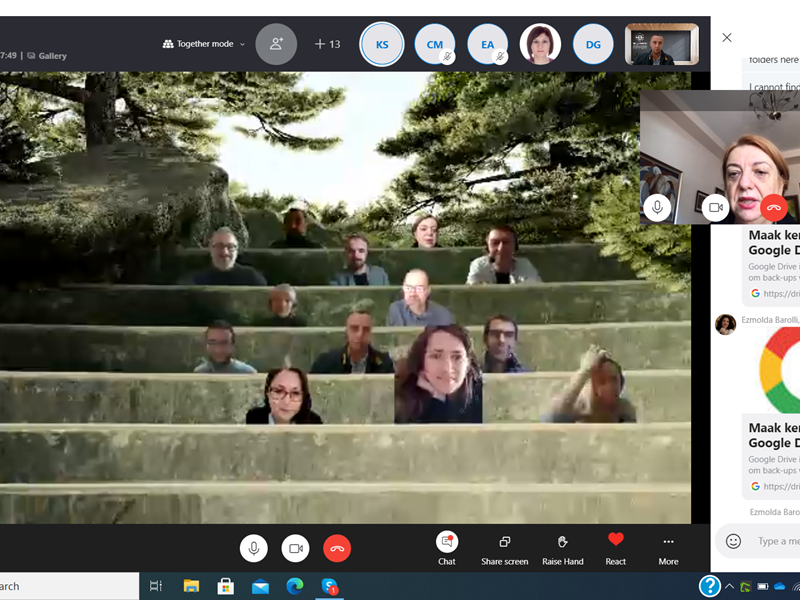Screen dimensions: 800x600
Task: Hang up the call
Action: (338, 546)
